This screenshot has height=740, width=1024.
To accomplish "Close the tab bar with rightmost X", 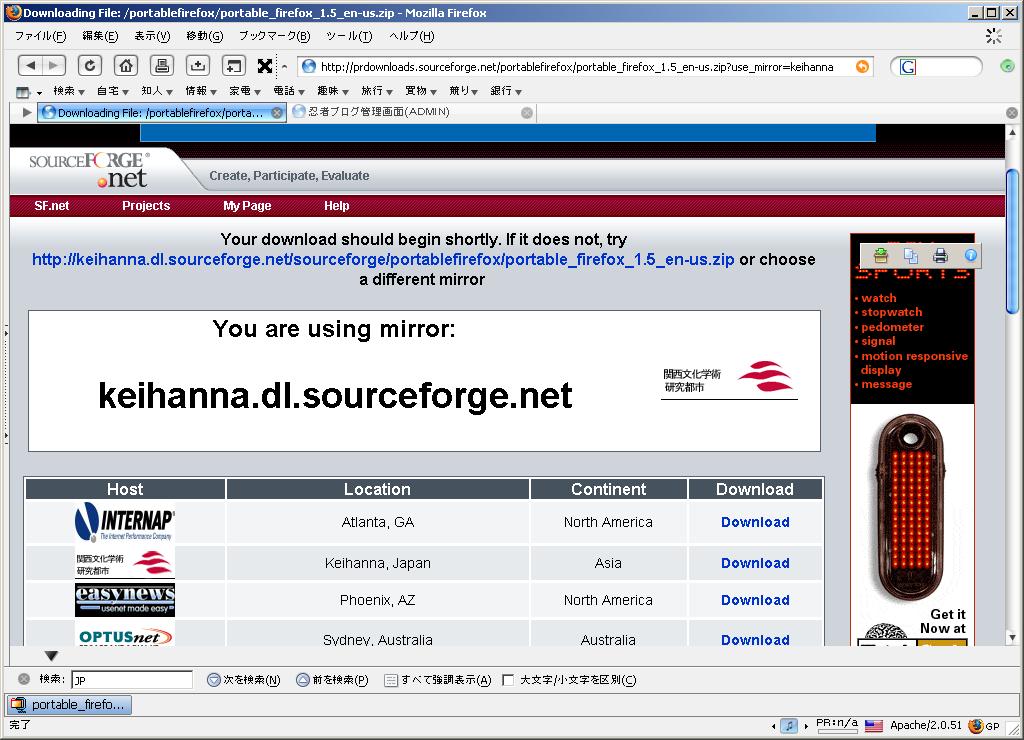I will [1012, 113].
